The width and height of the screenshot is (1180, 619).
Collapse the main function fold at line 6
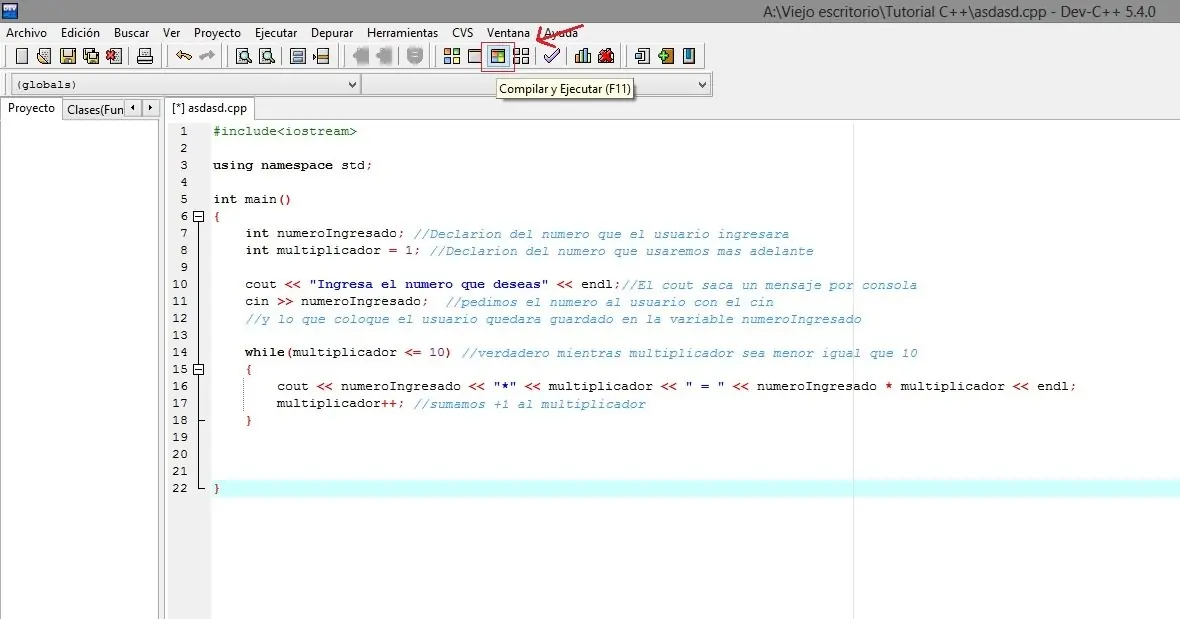click(x=198, y=217)
